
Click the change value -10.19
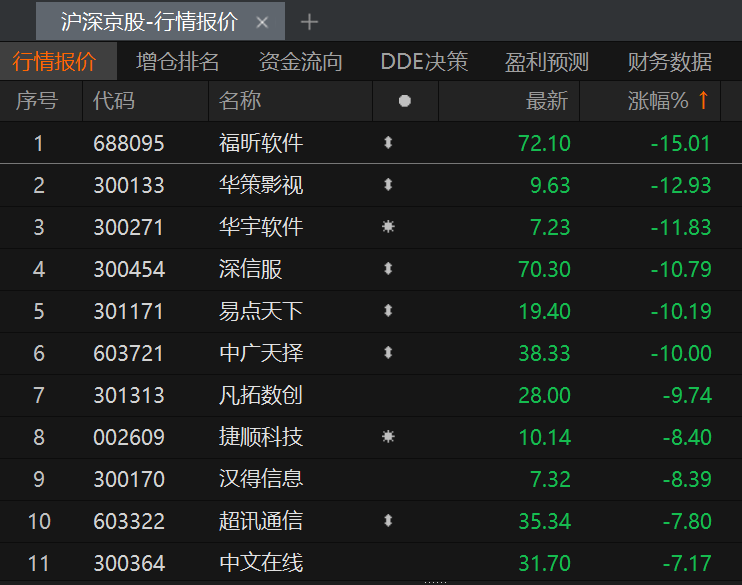pyautogui.click(x=680, y=312)
